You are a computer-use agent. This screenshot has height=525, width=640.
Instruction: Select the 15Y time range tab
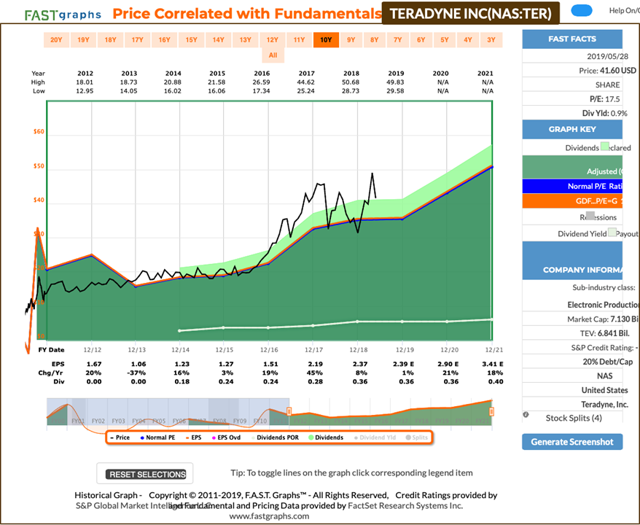(191, 40)
